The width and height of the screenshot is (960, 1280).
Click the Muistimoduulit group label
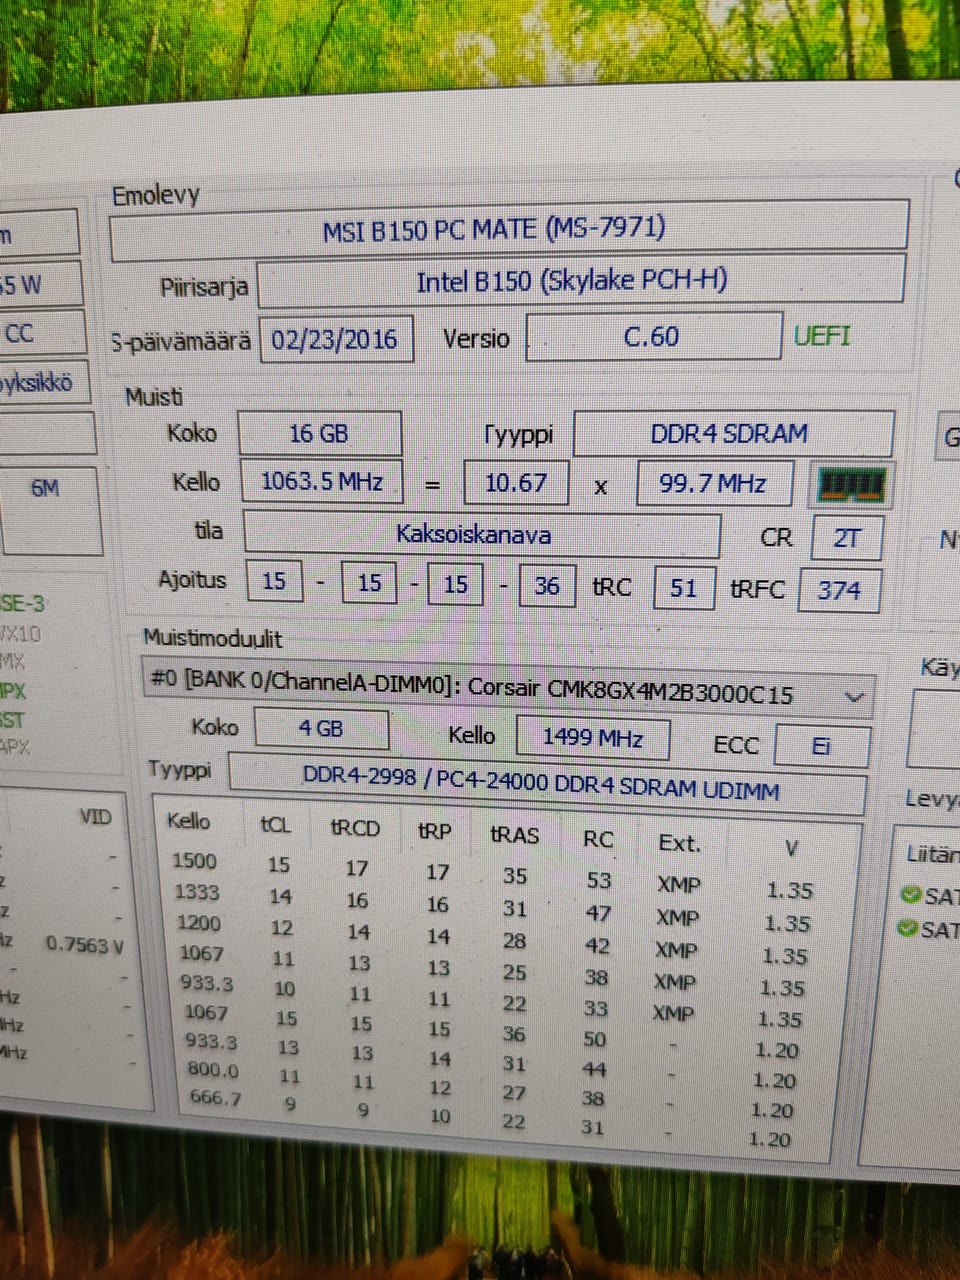[212, 638]
